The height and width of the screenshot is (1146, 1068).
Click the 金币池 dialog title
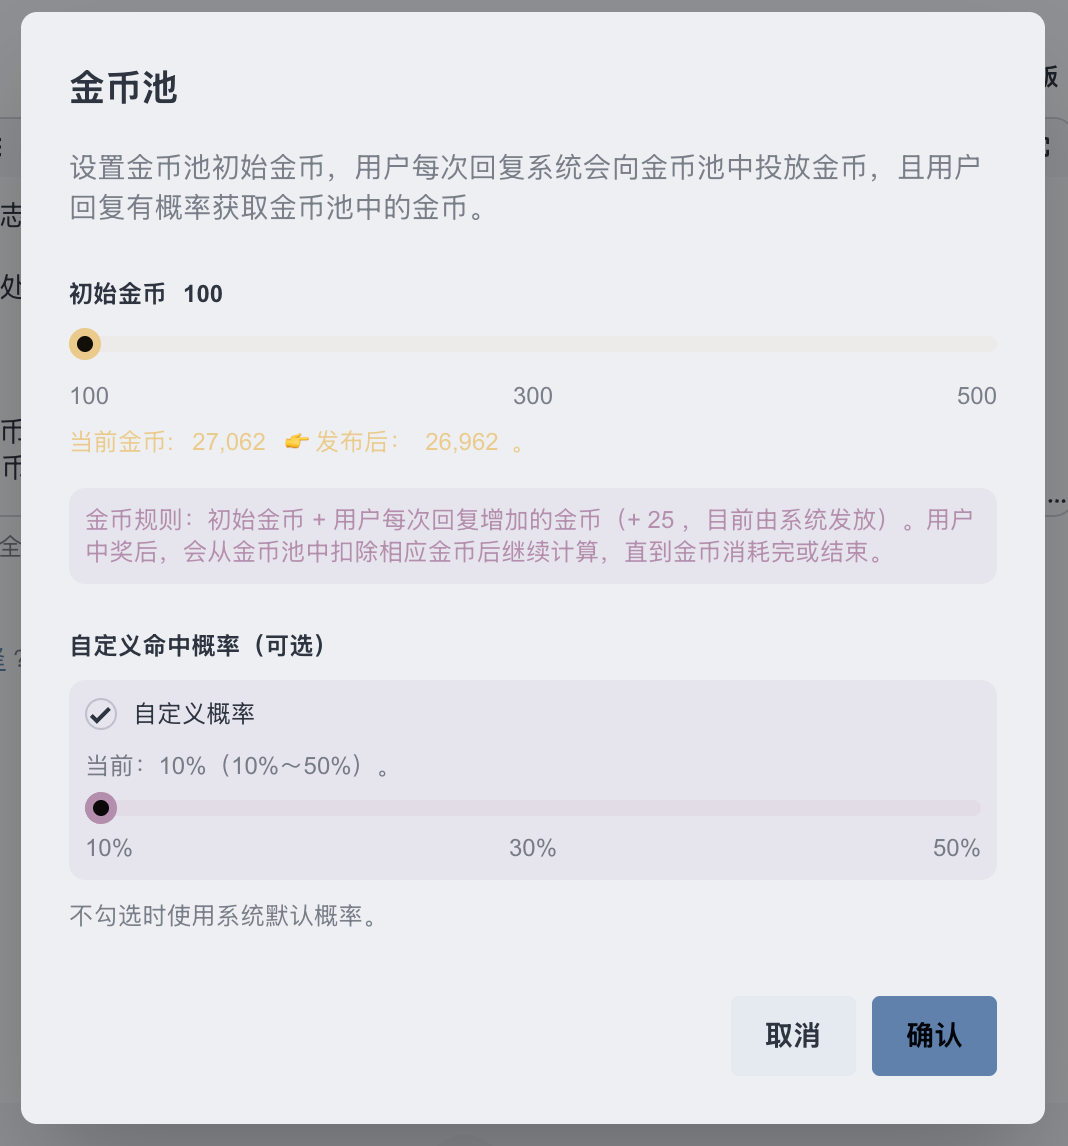(x=123, y=88)
